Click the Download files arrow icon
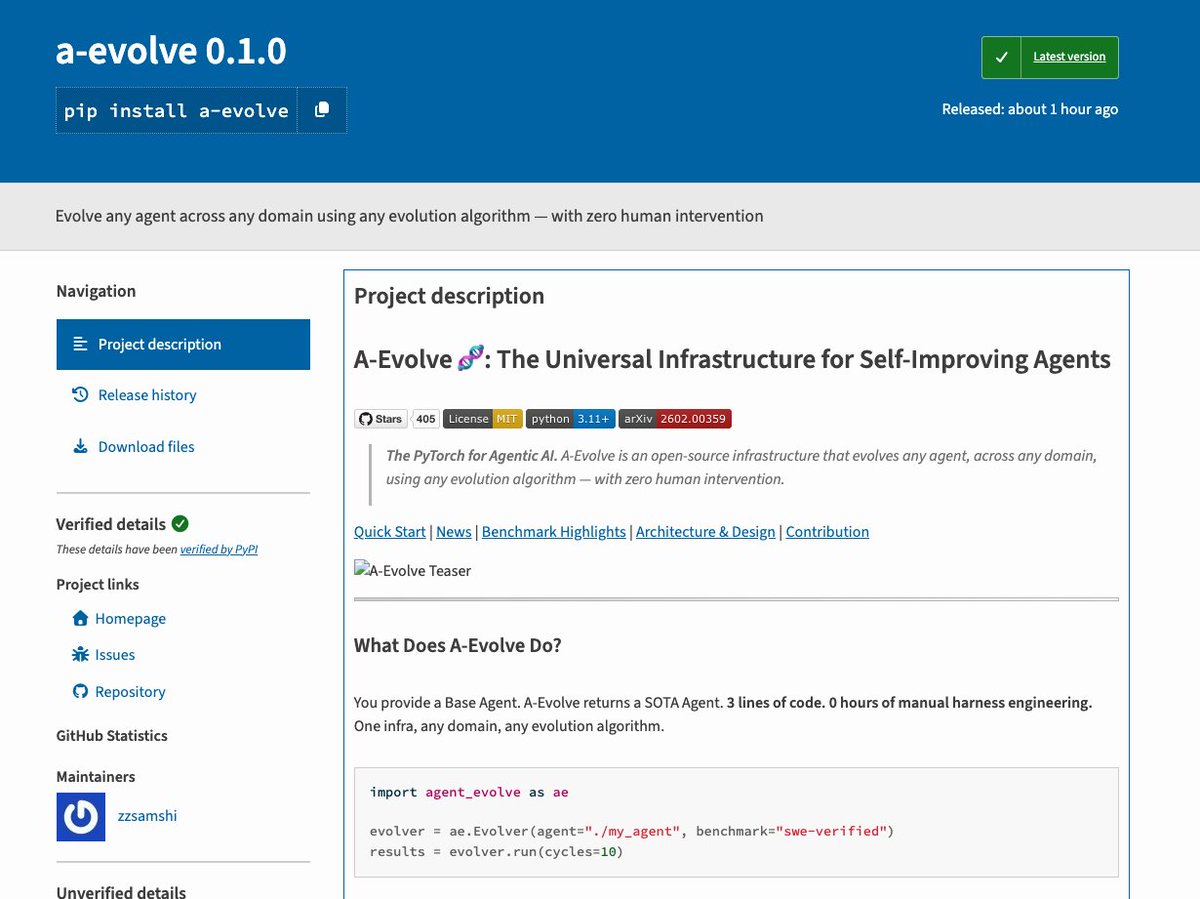This screenshot has width=1200, height=899. pos(81,447)
